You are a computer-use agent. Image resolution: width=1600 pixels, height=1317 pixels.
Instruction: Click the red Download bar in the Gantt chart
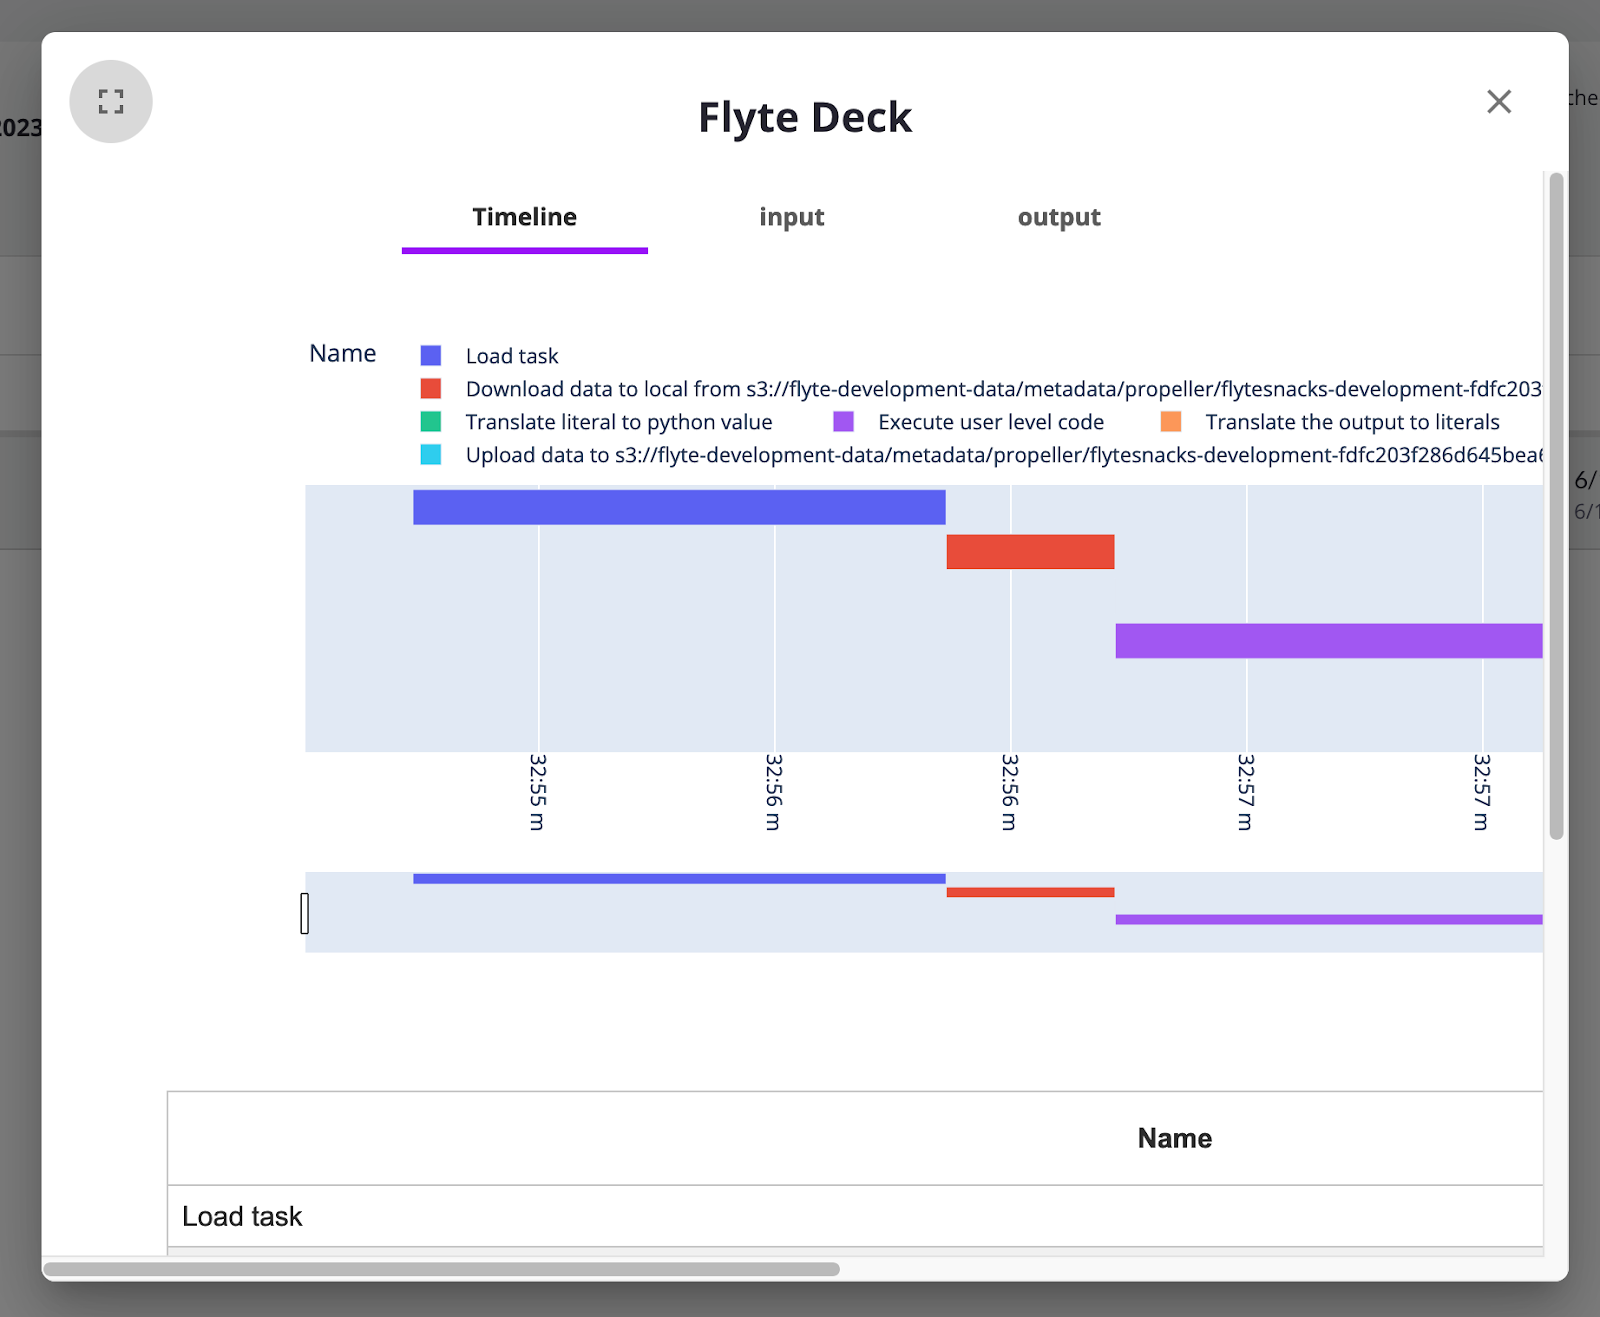coord(1029,553)
